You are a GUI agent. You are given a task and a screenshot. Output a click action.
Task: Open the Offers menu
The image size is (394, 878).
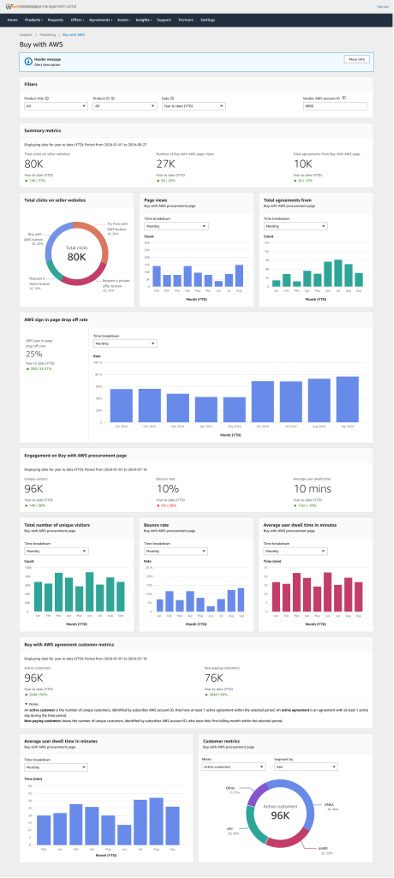click(x=78, y=20)
